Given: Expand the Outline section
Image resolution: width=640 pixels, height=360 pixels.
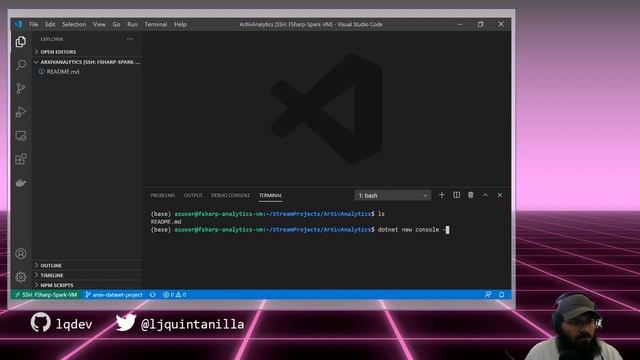Looking at the screenshot, I should pyautogui.click(x=87, y=265).
